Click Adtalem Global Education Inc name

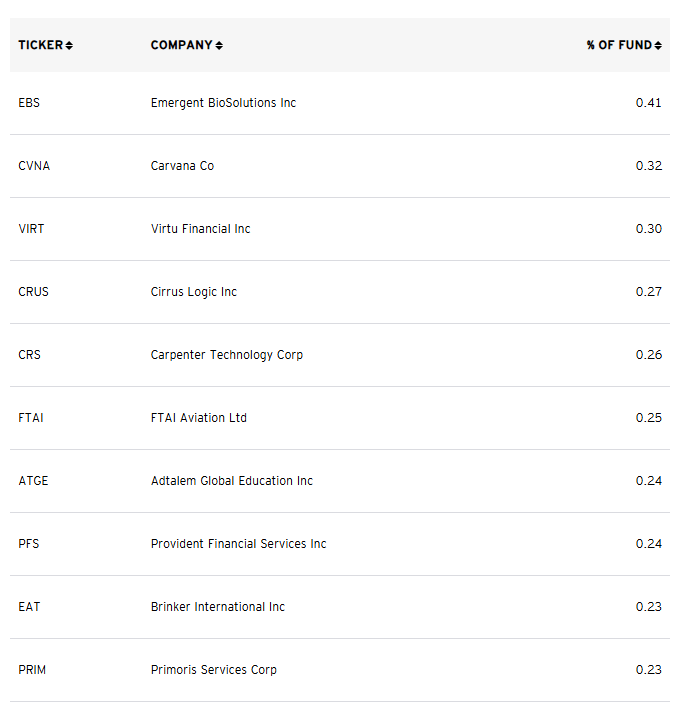[x=231, y=481]
